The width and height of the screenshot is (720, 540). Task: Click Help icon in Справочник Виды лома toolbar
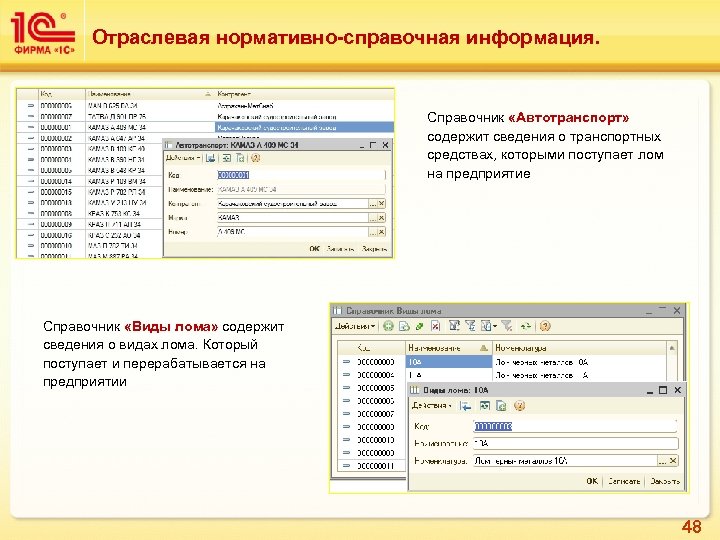[545, 326]
